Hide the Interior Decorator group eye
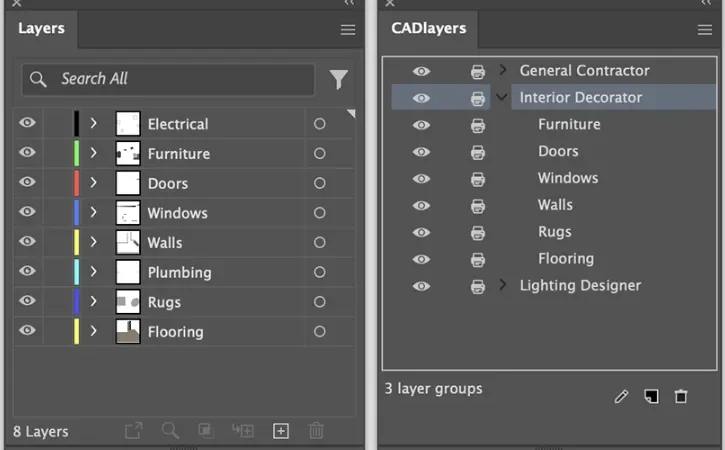725x450 pixels. pos(421,98)
